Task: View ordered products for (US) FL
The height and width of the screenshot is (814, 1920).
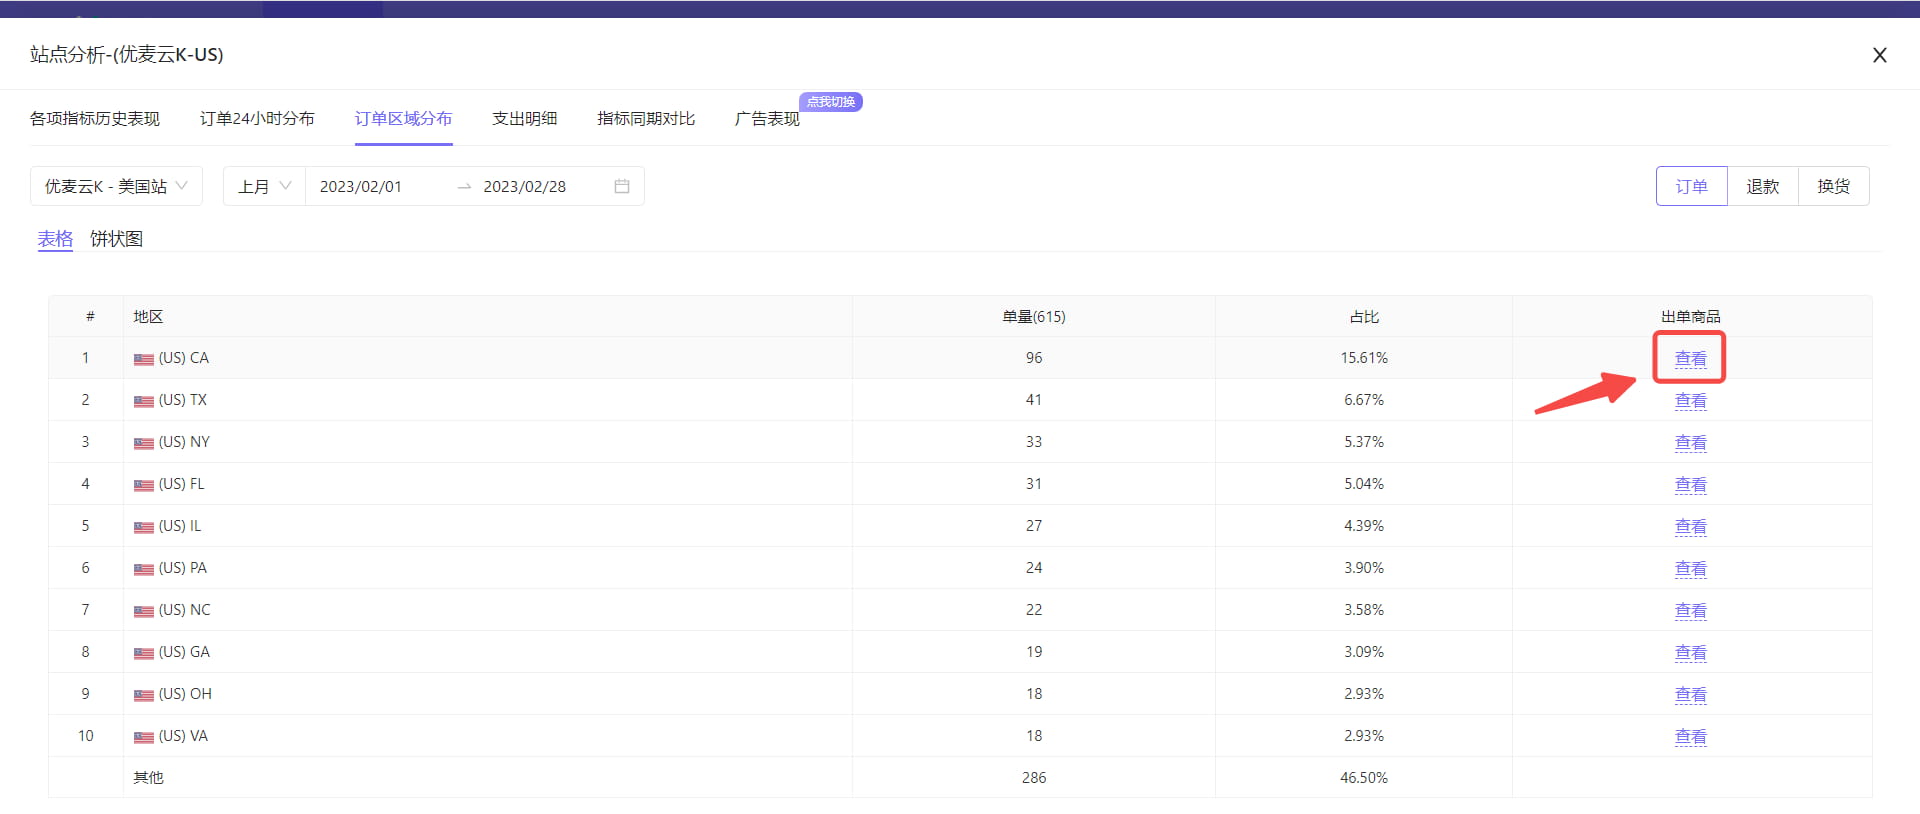Action: (1691, 484)
